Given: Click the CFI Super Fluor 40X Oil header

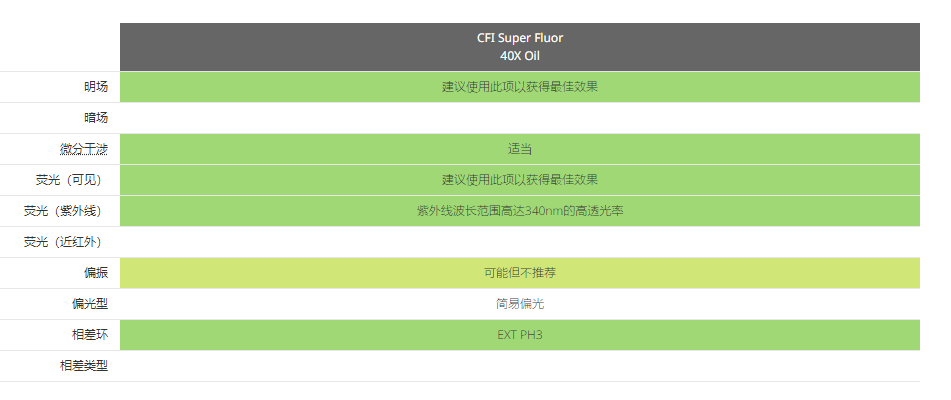Looking at the screenshot, I should point(519,47).
